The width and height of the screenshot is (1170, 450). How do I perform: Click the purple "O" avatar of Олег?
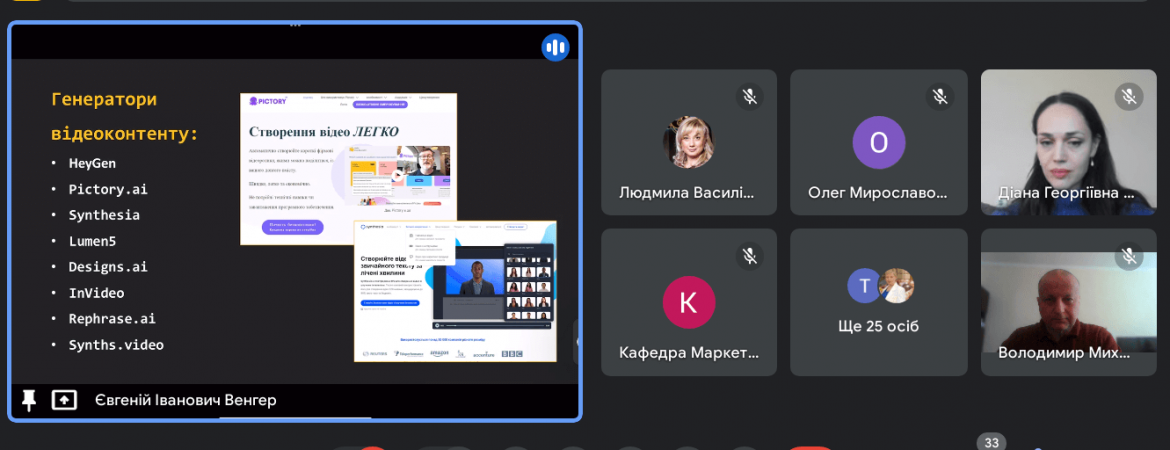879,143
